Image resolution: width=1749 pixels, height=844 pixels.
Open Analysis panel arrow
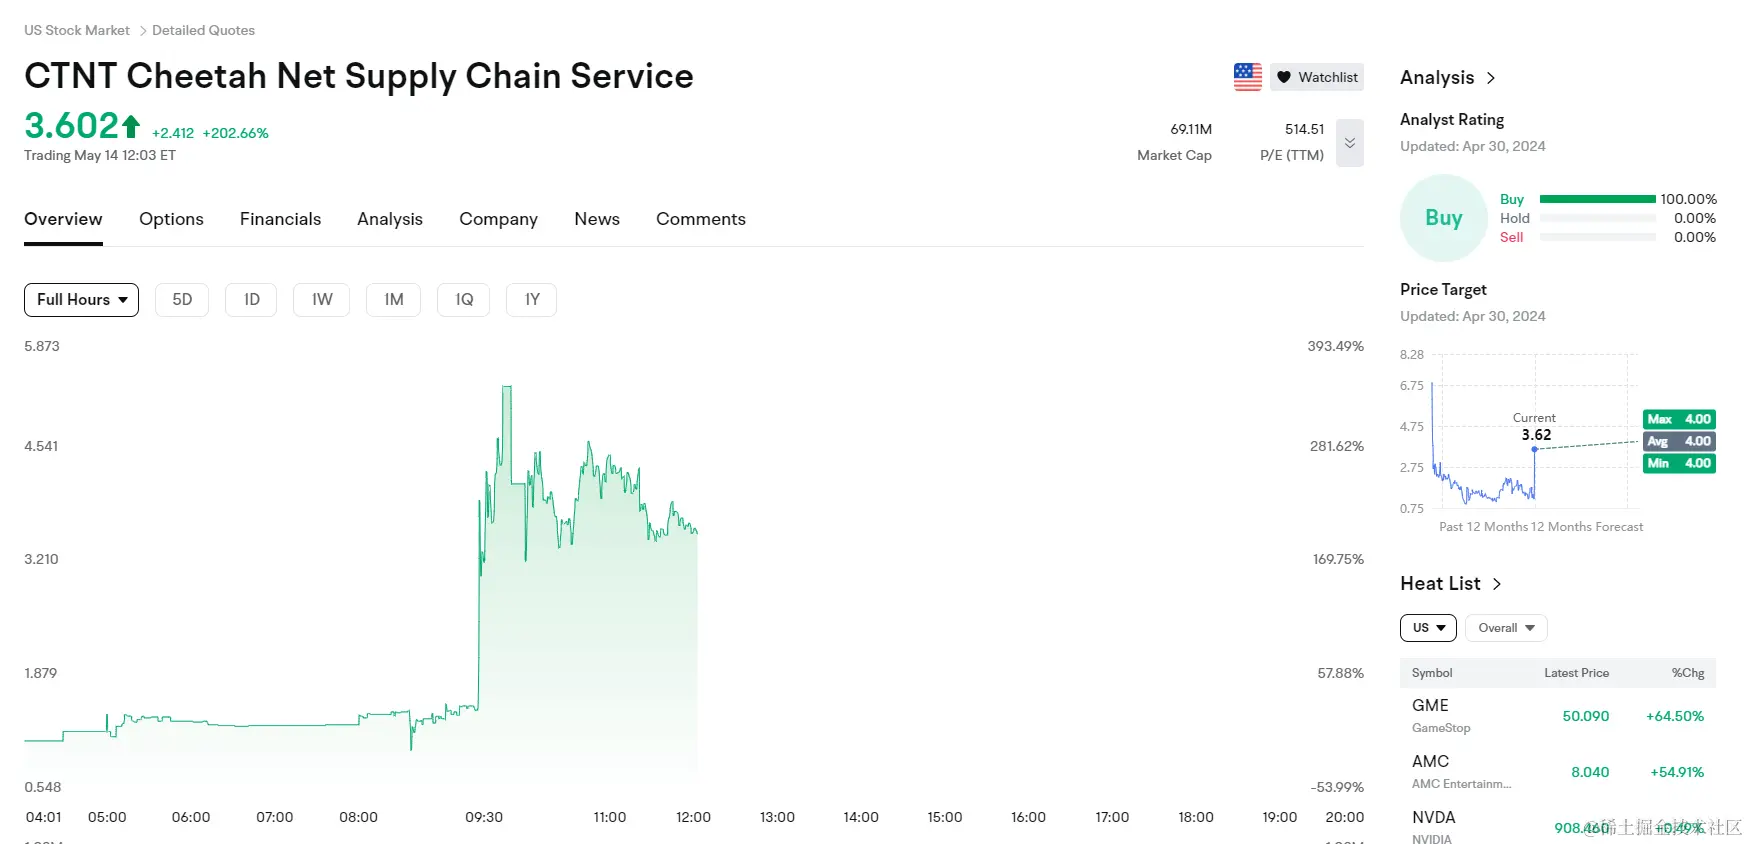[x=1491, y=78]
